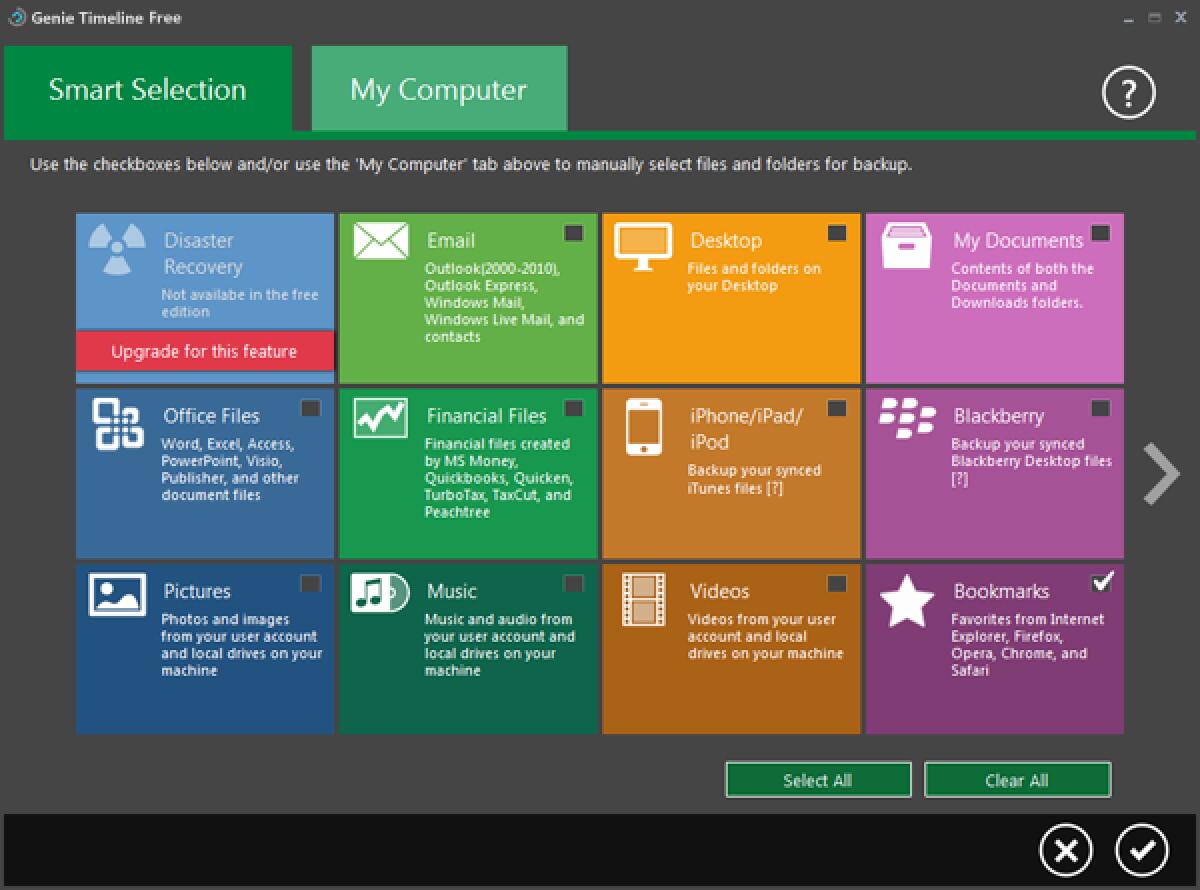Click the Select All button
The image size is (1200, 890).
[818, 779]
